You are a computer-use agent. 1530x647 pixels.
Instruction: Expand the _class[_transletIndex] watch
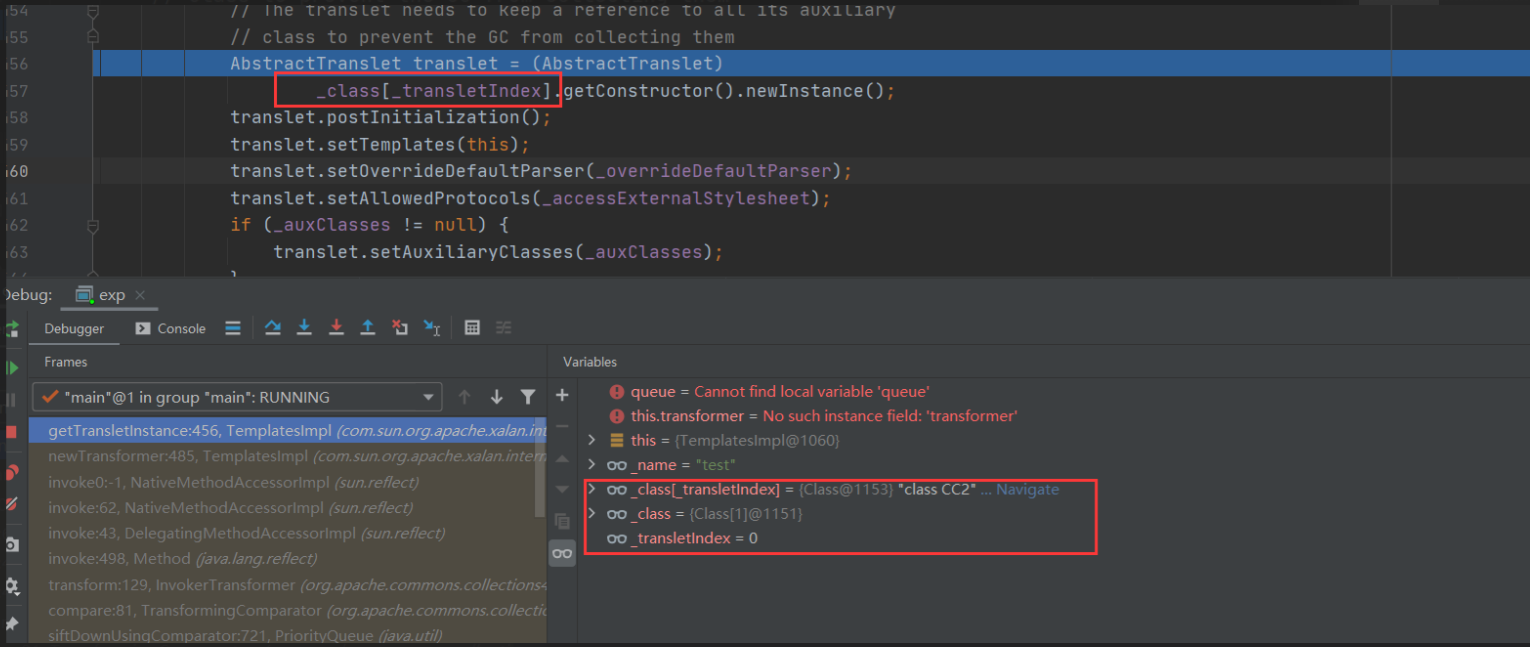[x=591, y=489]
